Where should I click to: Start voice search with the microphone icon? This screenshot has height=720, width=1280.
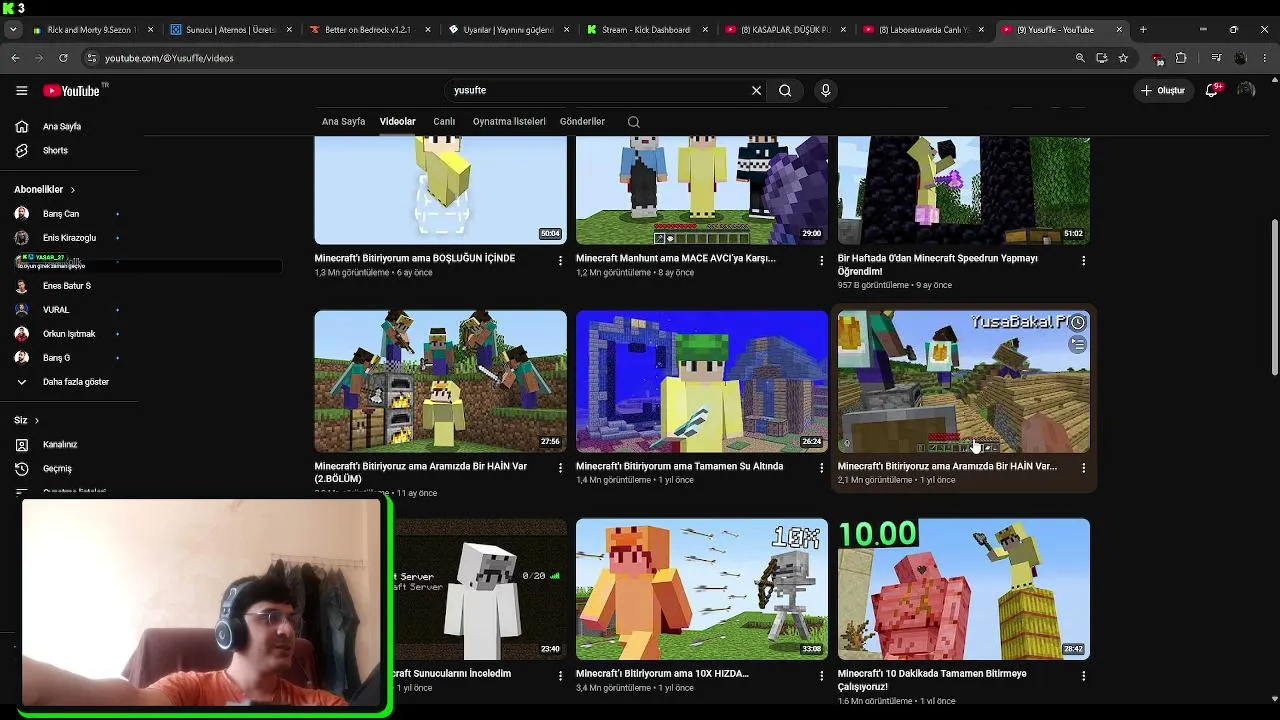pos(825,91)
